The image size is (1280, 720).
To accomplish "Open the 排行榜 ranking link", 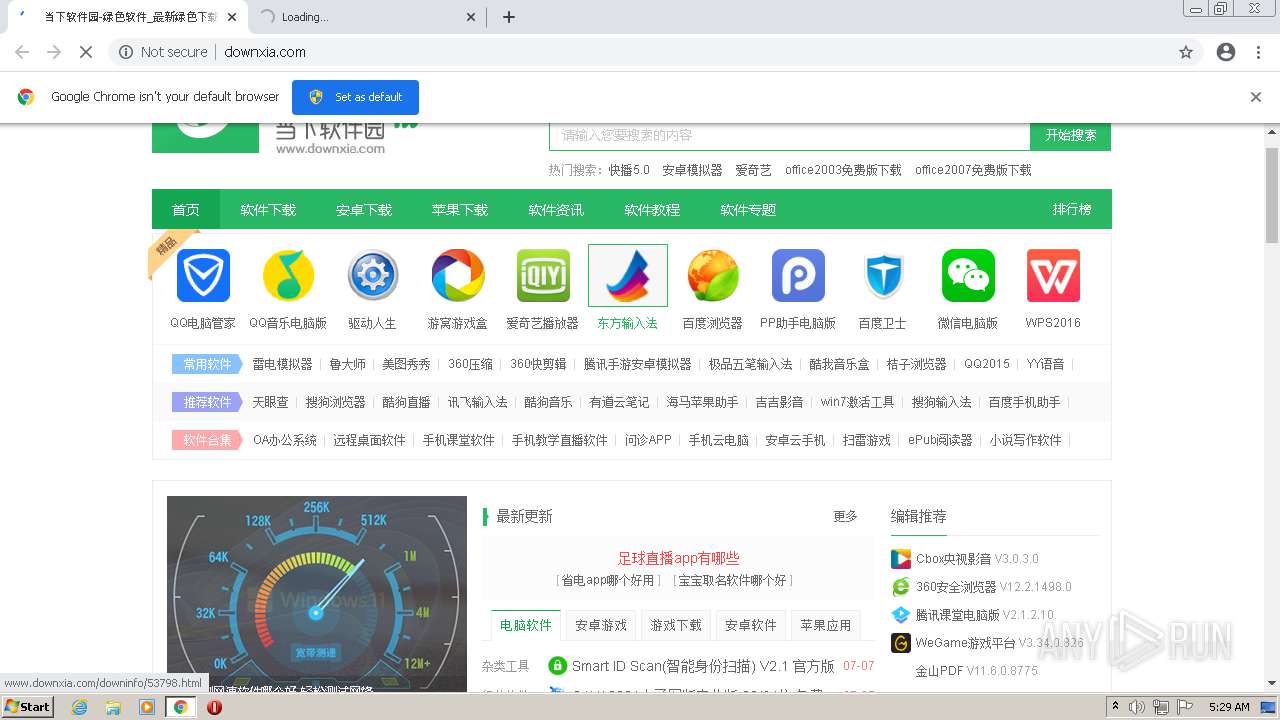I will pos(1072,209).
